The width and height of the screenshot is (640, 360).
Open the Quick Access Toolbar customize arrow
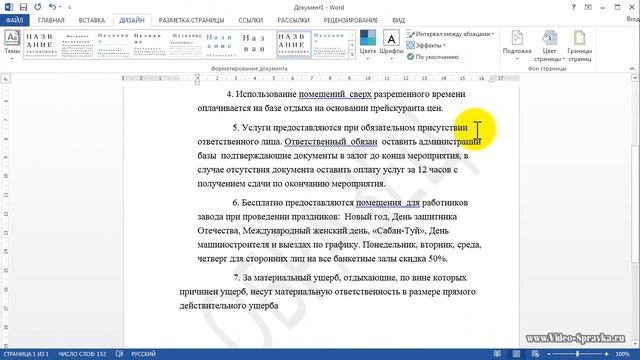click(69, 7)
